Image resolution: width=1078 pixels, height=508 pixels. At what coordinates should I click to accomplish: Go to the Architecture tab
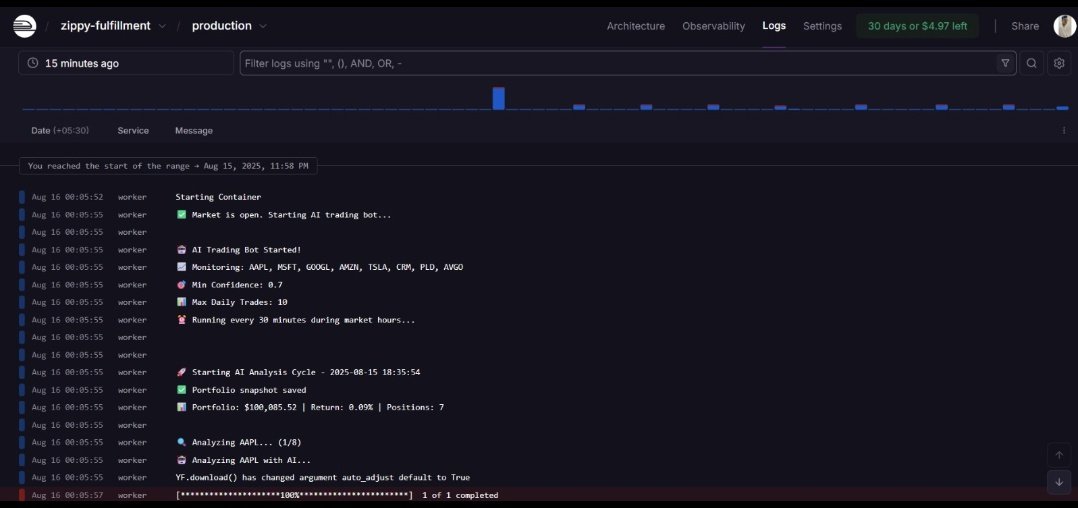pyautogui.click(x=635, y=26)
